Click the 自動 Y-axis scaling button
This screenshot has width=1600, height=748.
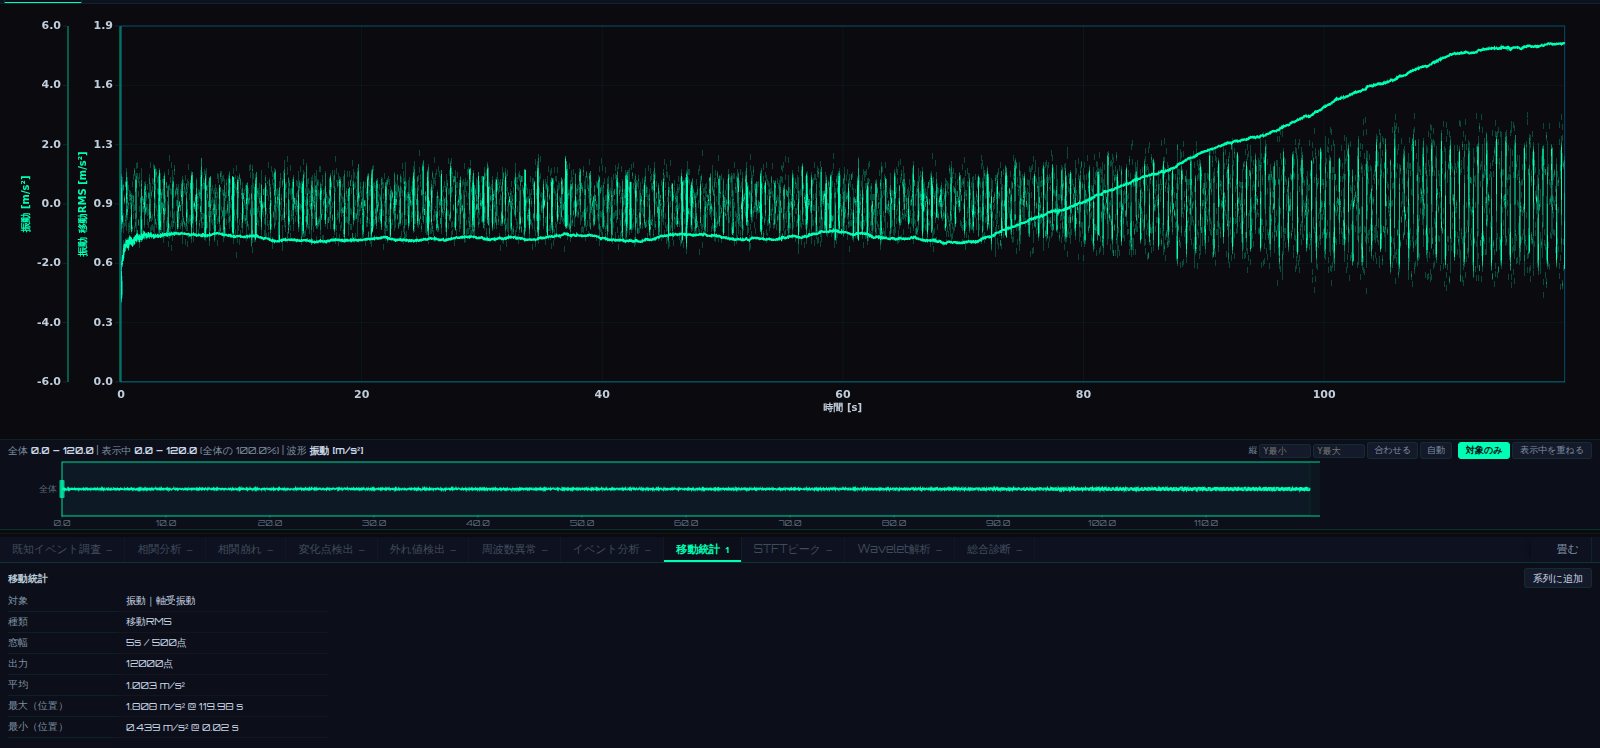[x=1436, y=451]
